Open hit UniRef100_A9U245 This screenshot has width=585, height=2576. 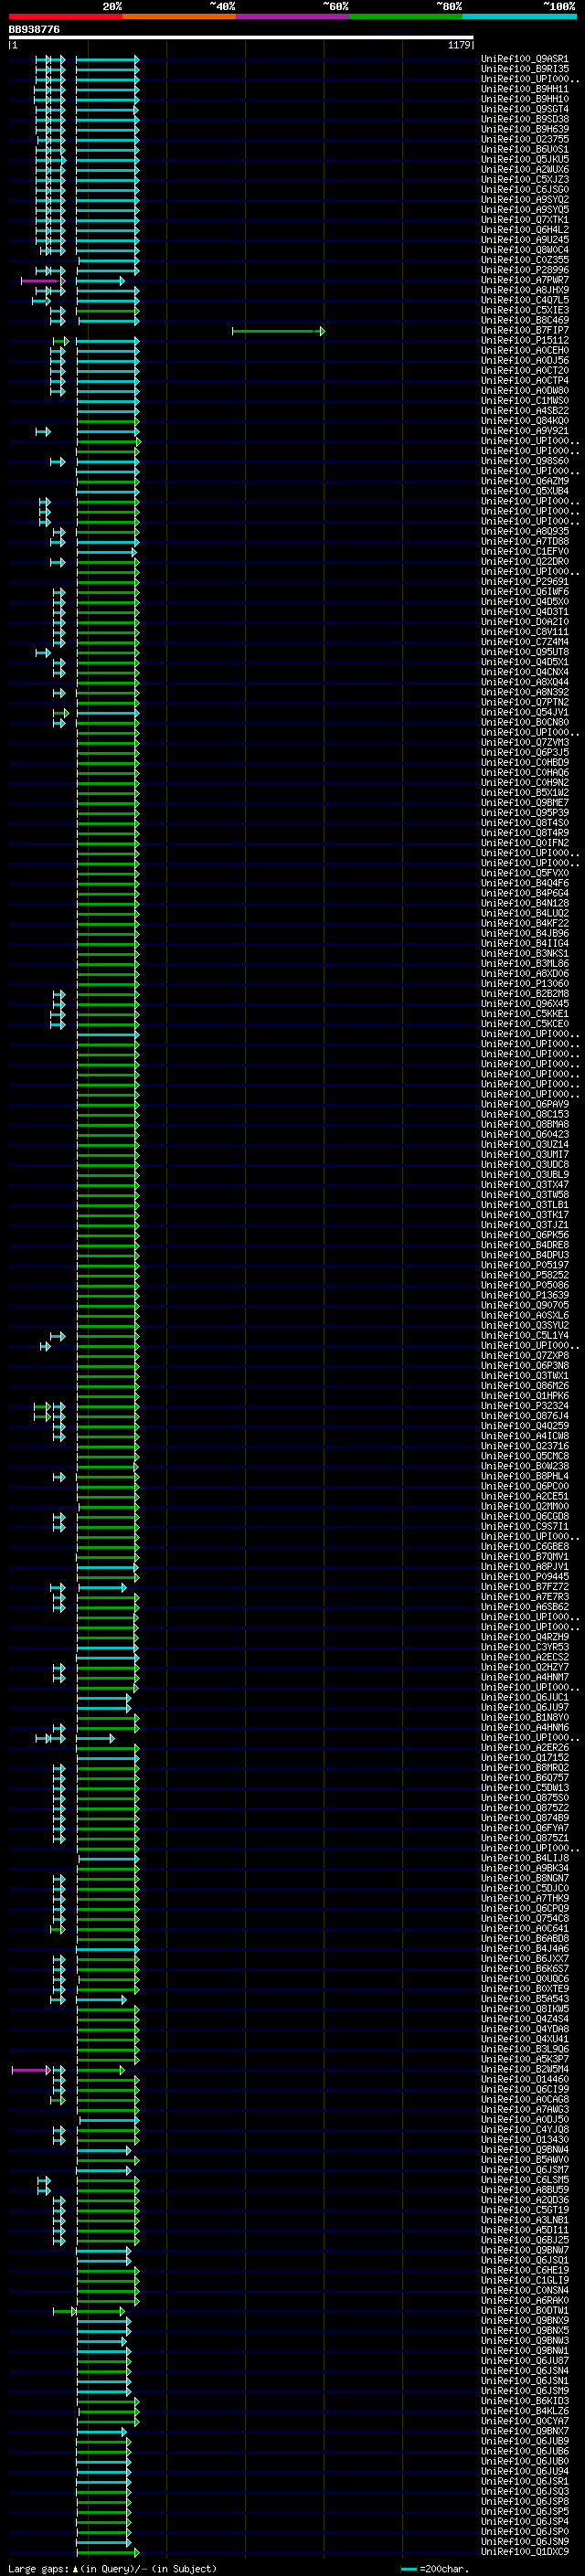pyautogui.click(x=525, y=240)
